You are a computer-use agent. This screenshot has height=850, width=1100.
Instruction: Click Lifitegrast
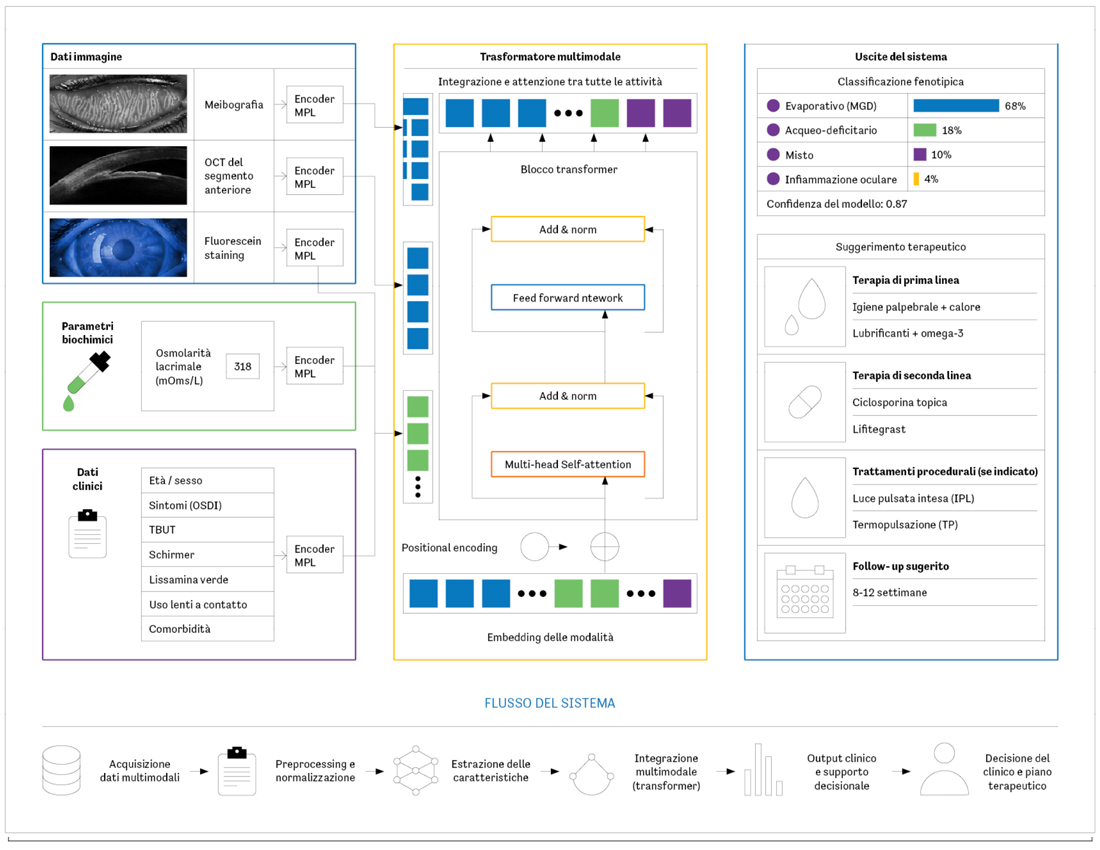tap(879, 429)
